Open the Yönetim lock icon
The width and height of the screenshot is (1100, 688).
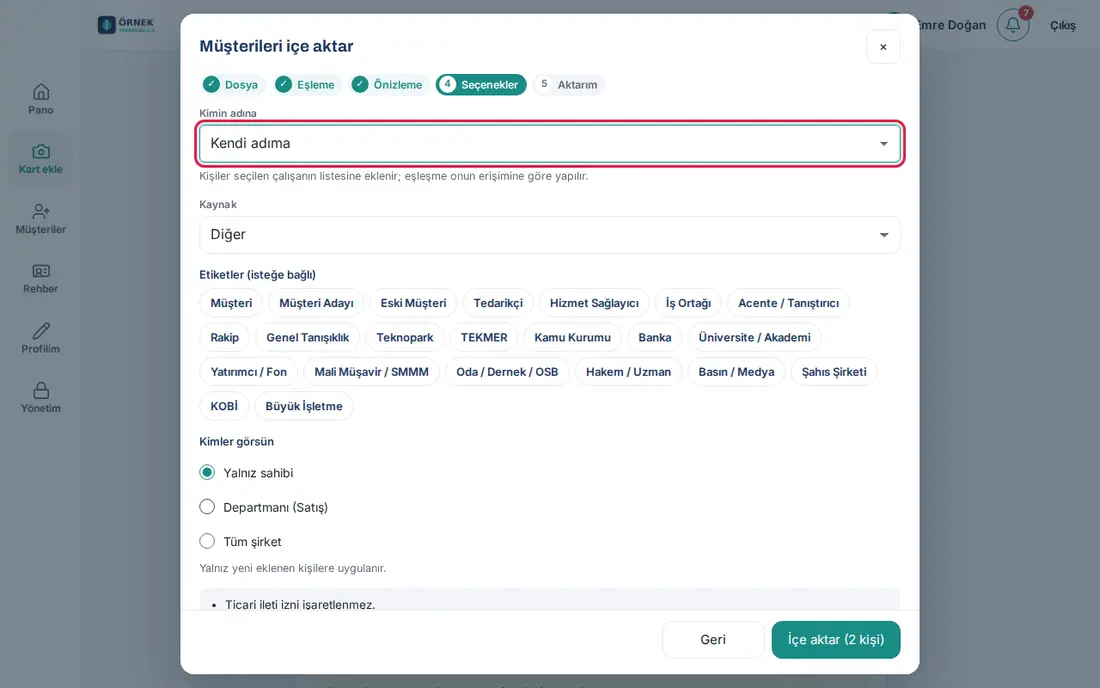tap(41, 391)
